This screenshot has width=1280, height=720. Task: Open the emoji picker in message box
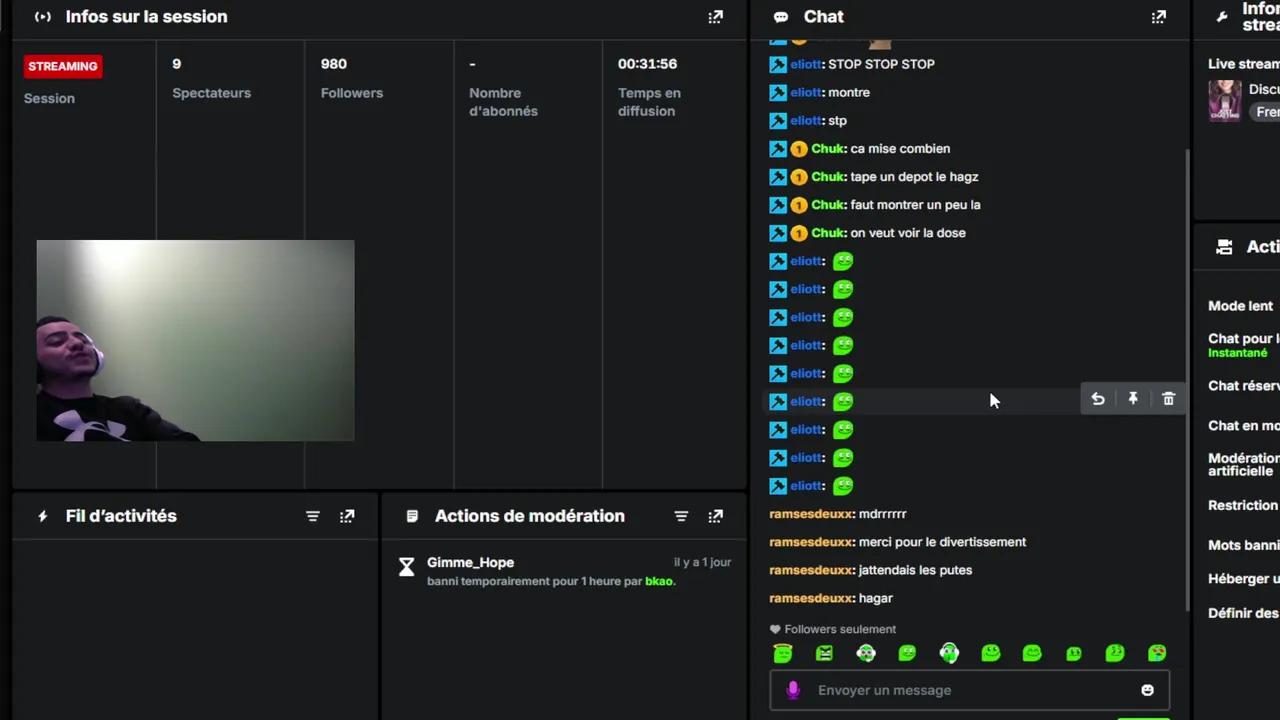[1147, 690]
